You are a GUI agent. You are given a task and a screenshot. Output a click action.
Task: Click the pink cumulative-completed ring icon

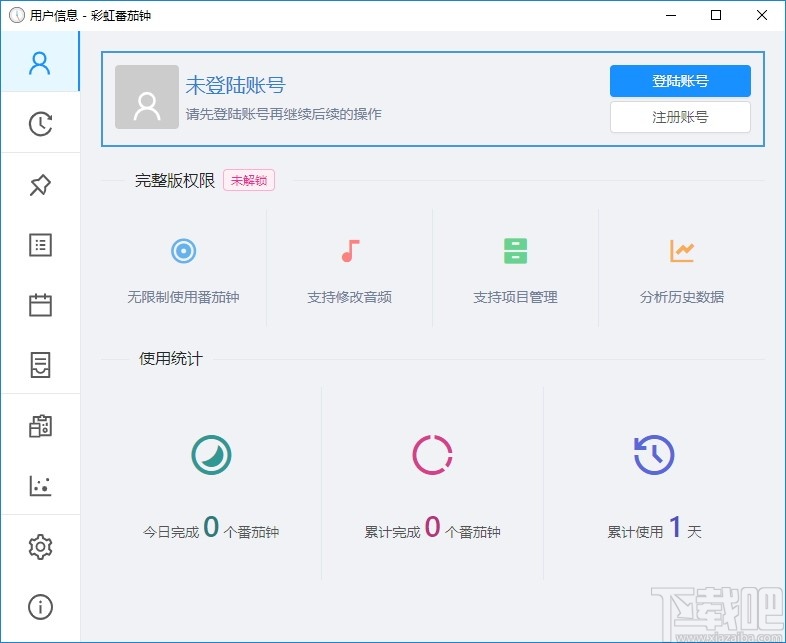432,455
